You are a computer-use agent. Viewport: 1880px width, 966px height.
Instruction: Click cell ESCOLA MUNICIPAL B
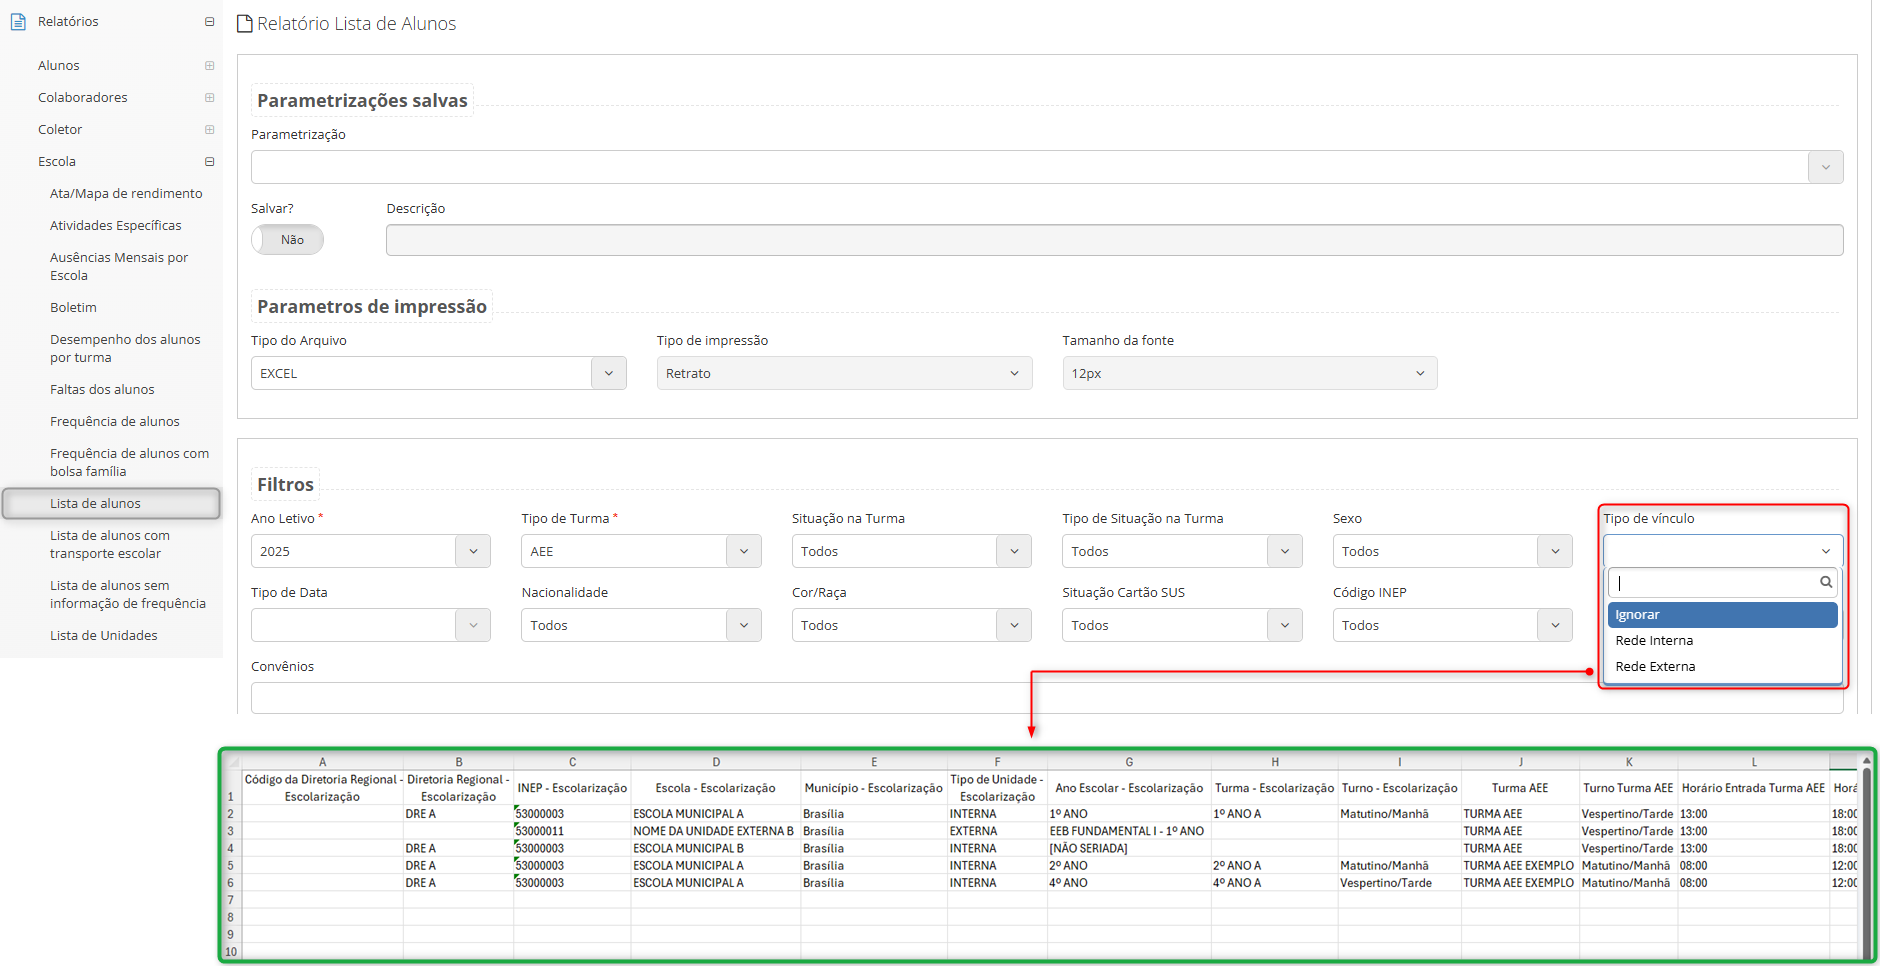pyautogui.click(x=715, y=849)
